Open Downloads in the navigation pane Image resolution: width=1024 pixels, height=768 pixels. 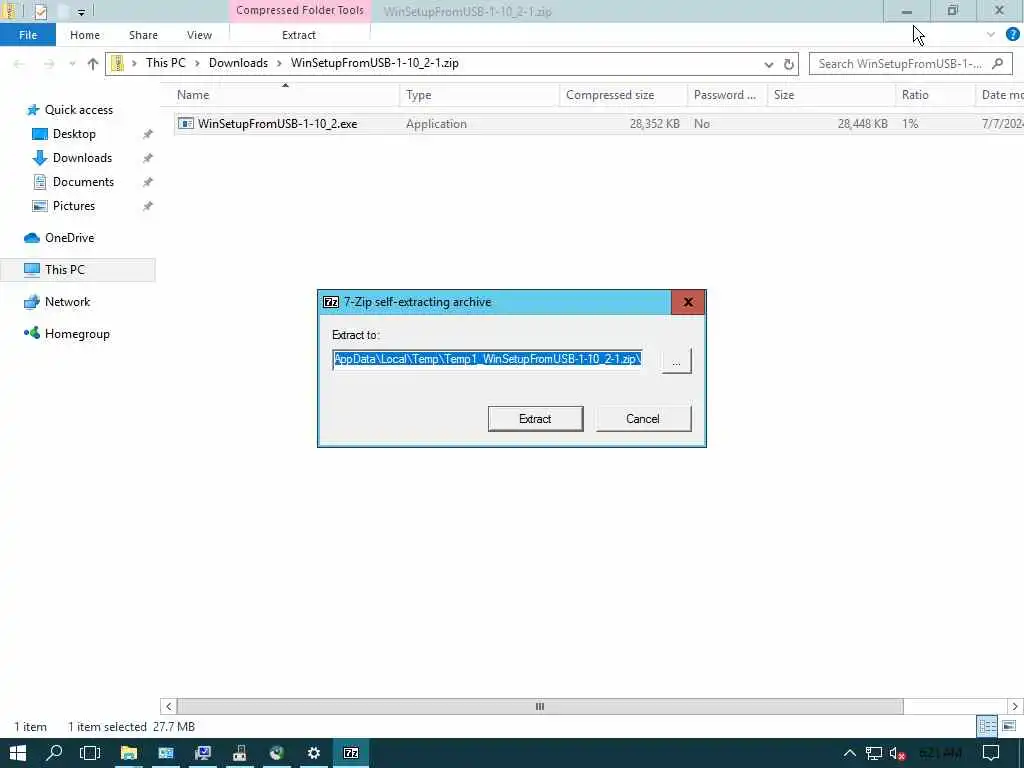(82, 158)
